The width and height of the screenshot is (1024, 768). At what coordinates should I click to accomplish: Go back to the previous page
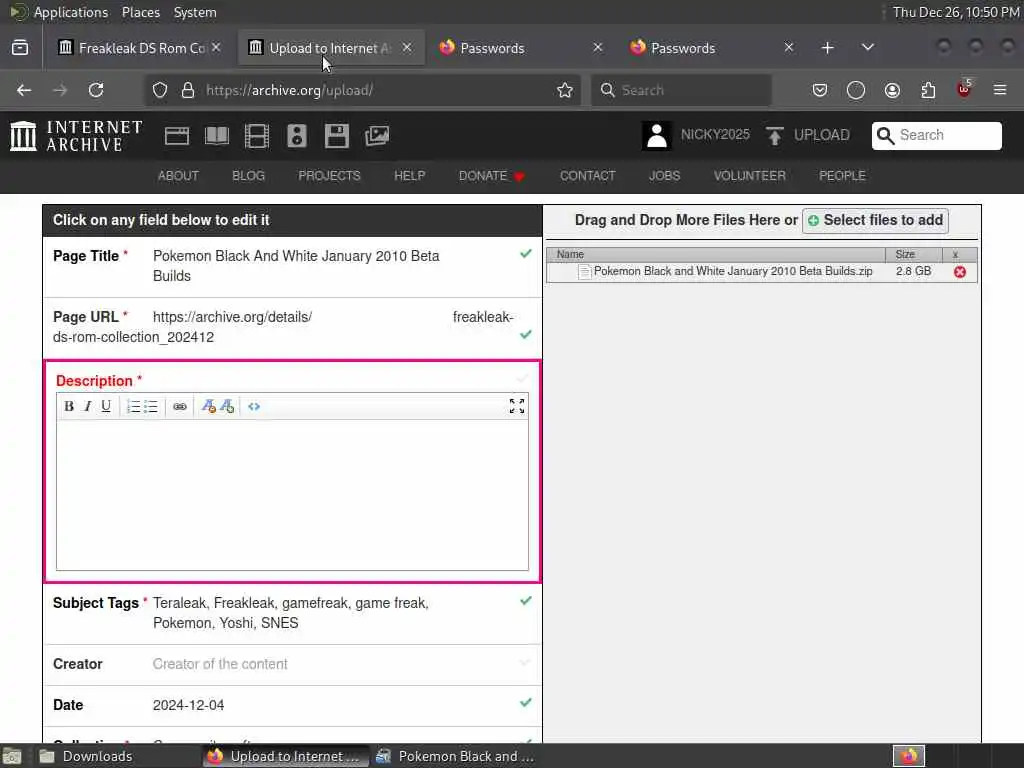(x=24, y=90)
